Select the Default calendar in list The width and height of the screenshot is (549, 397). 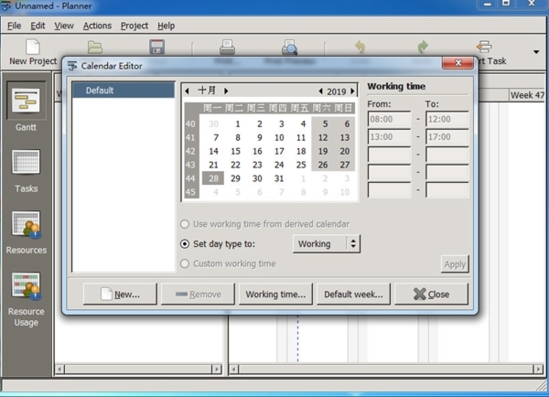click(x=123, y=90)
